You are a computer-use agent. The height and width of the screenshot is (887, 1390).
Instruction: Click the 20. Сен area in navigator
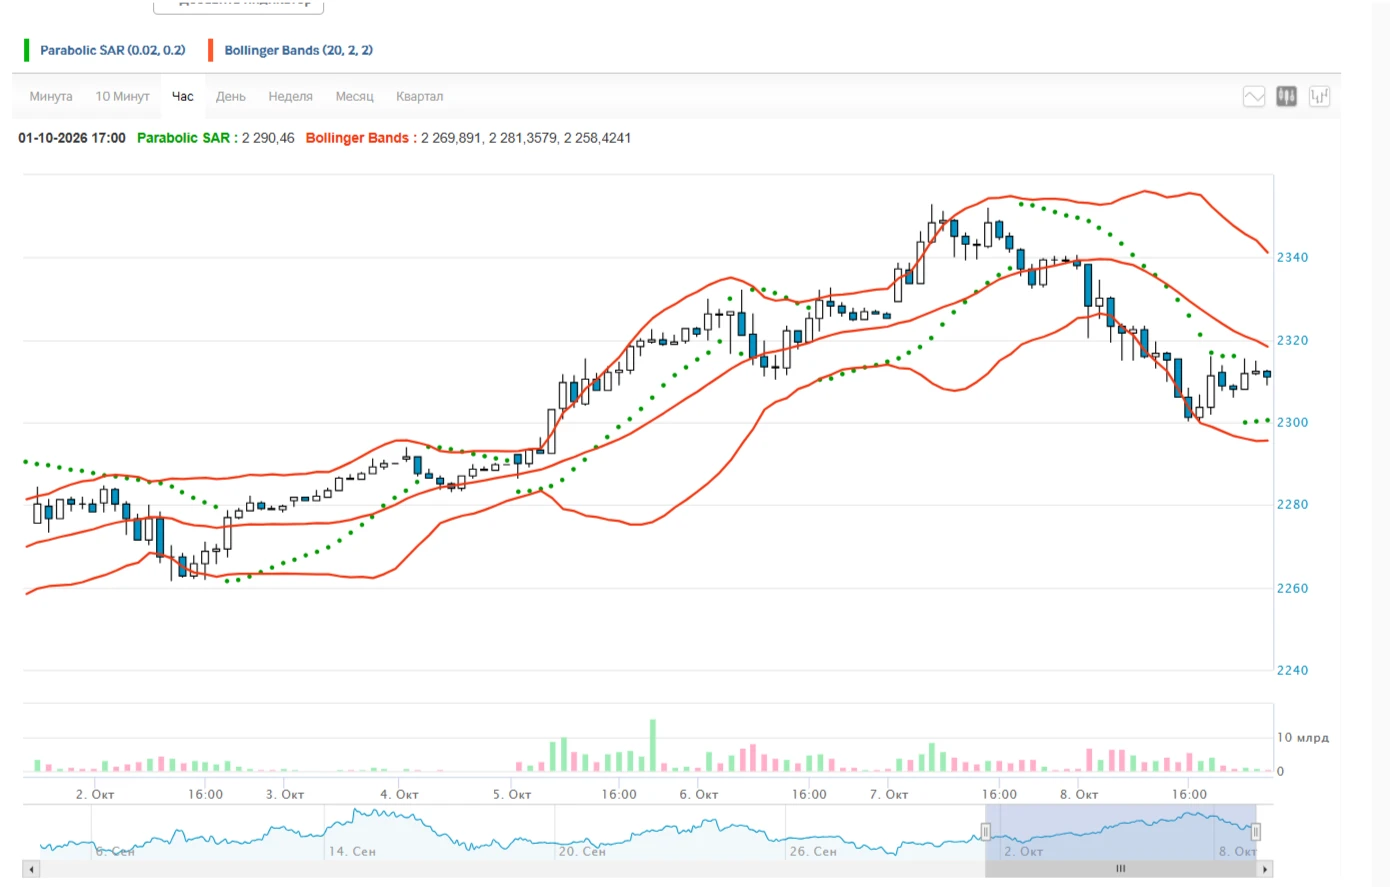click(582, 851)
